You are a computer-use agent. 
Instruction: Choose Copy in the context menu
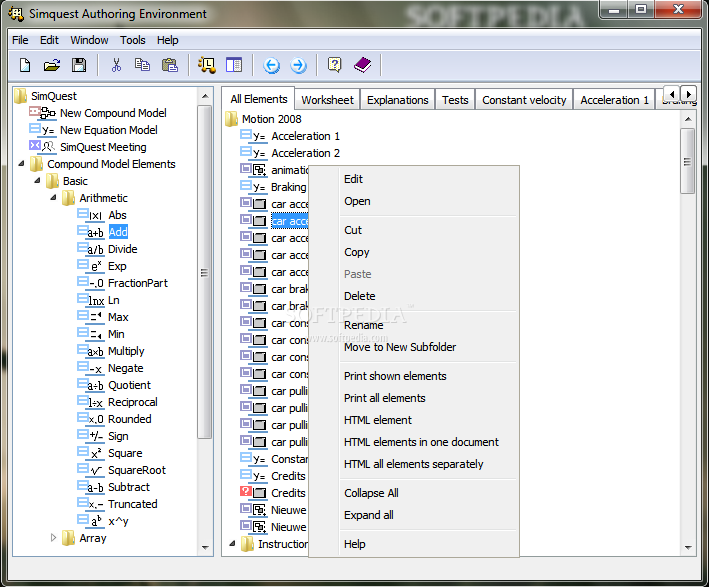click(x=413, y=252)
